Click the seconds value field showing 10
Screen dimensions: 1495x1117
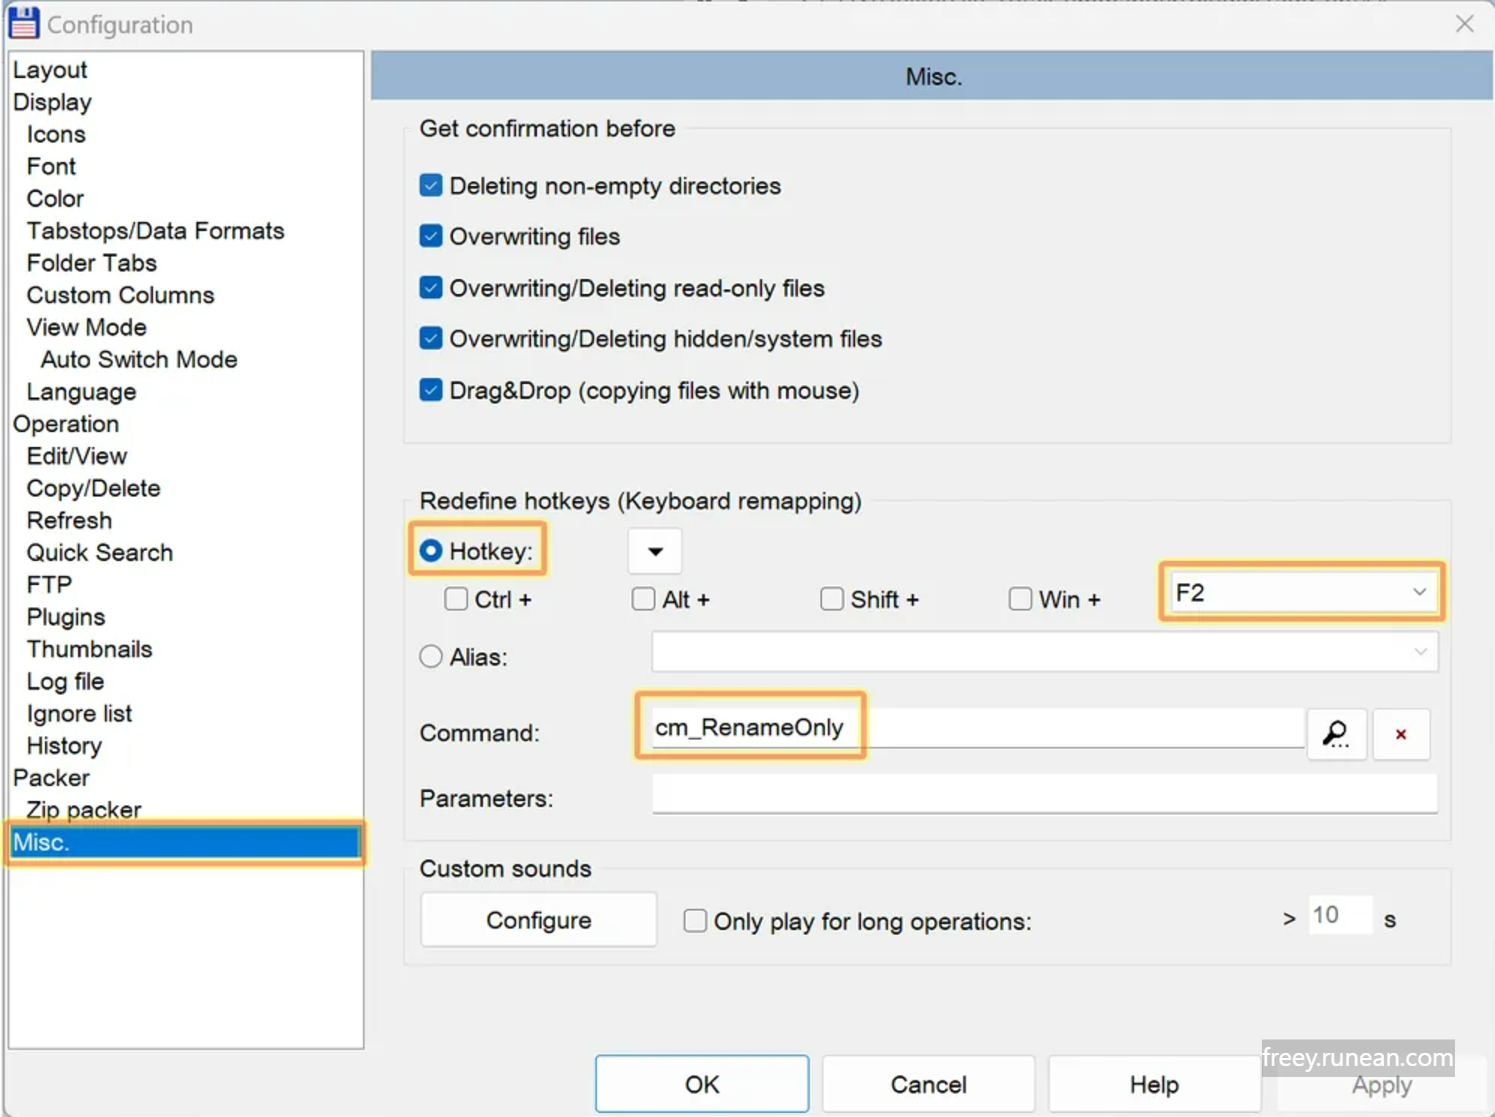click(x=1340, y=915)
